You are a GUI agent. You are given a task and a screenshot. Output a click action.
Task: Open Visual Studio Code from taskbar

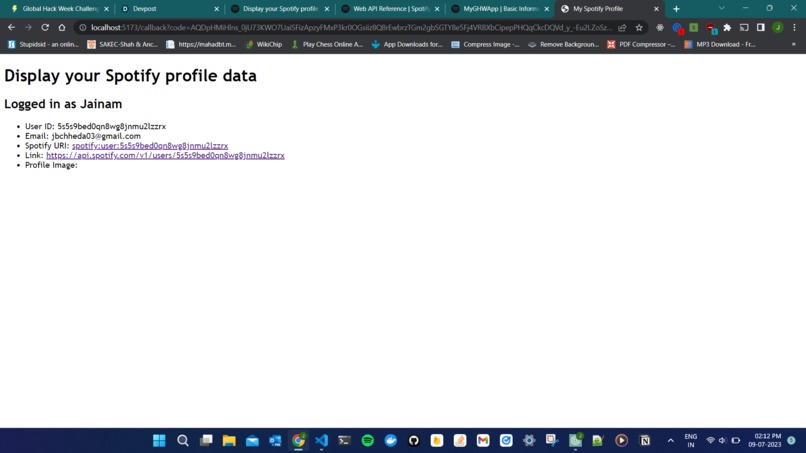pyautogui.click(x=321, y=441)
